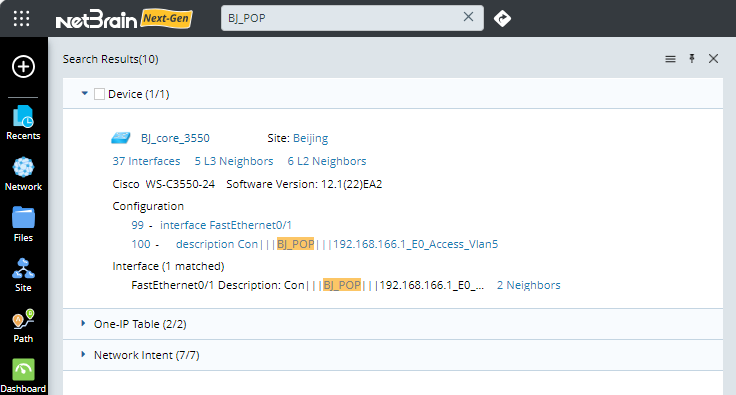Viewport: 736px width, 395px height.
Task: Click the NetBrain Next-Gen logo
Action: click(x=124, y=19)
